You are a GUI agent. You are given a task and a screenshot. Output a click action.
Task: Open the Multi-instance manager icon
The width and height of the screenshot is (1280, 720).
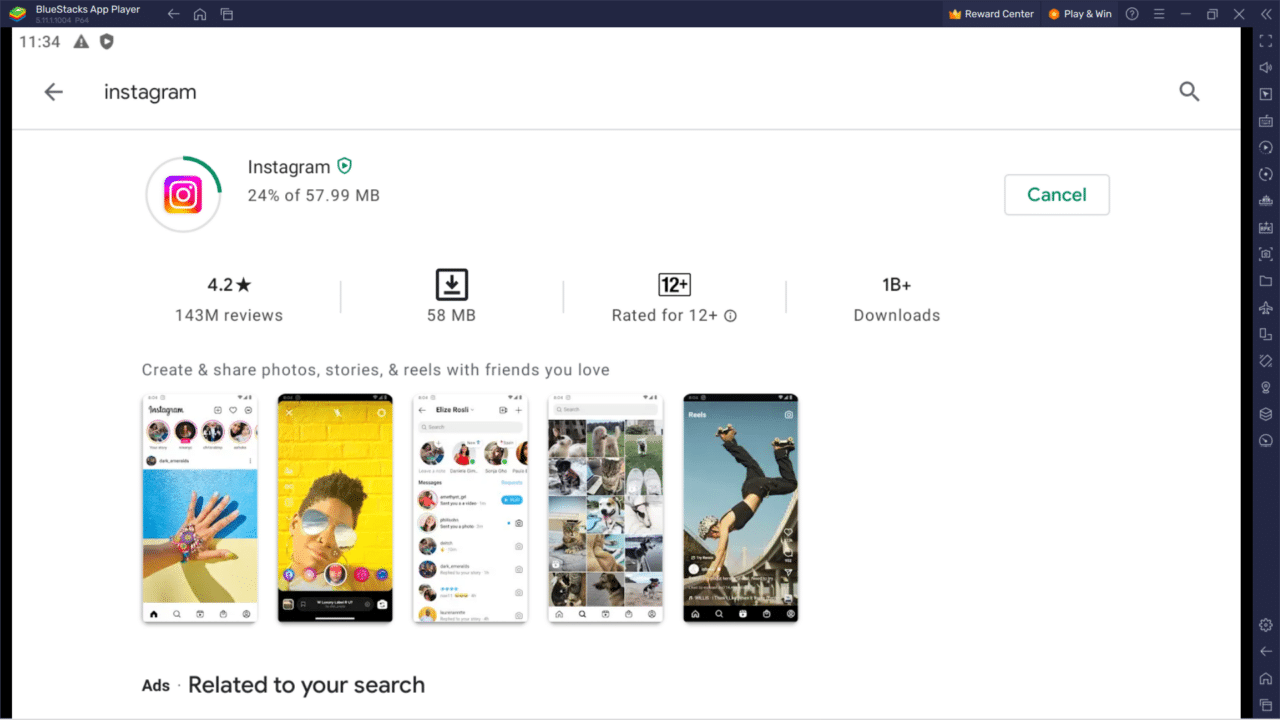[1265, 336]
